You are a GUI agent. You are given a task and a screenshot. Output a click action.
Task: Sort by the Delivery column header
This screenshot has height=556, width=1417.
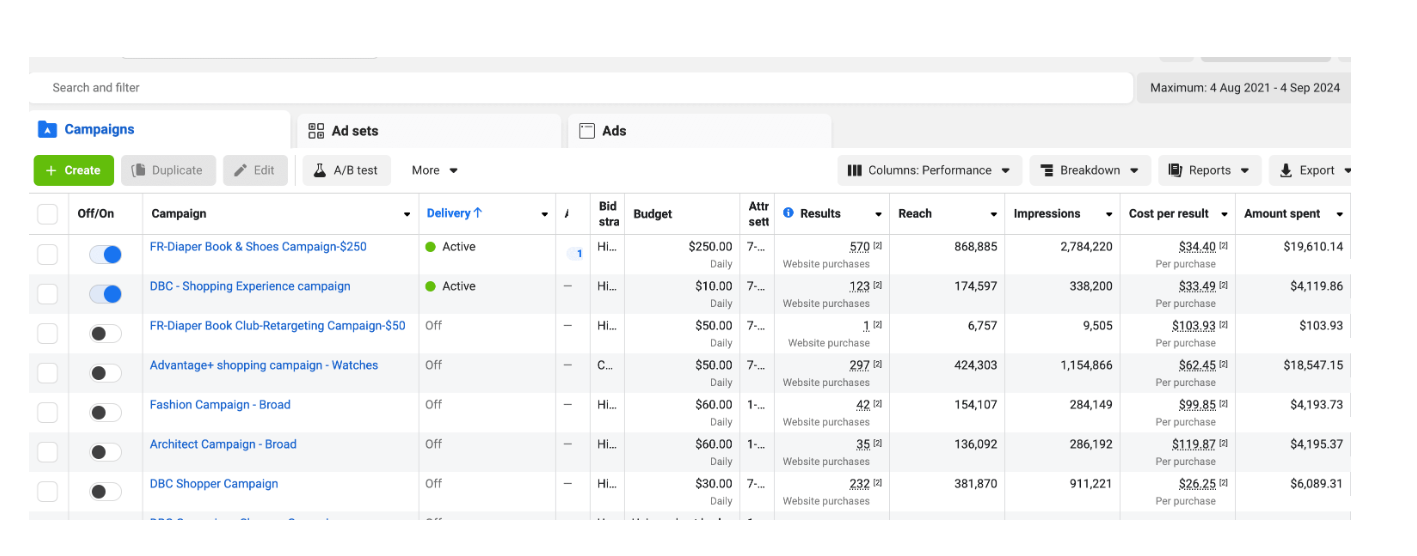click(x=454, y=214)
